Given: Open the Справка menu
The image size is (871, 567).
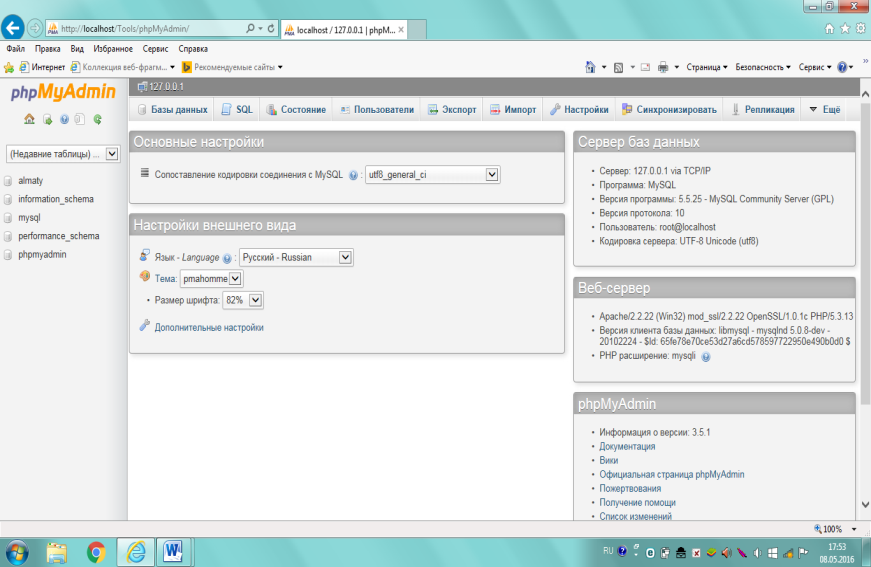Looking at the screenshot, I should [193, 49].
